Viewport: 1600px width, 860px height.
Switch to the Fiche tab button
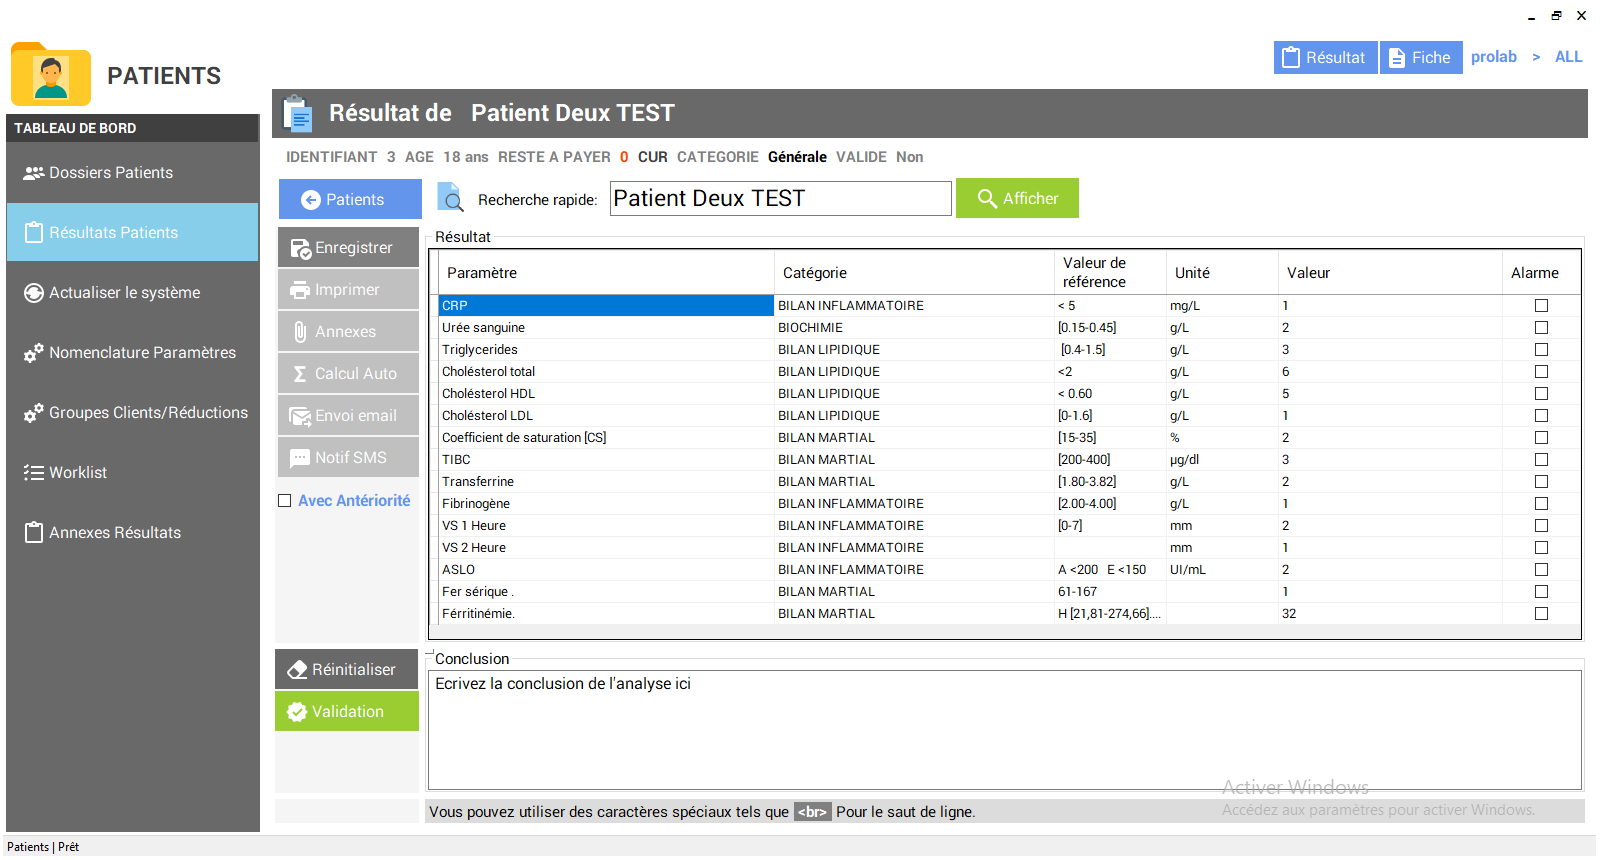pyautogui.click(x=1421, y=58)
